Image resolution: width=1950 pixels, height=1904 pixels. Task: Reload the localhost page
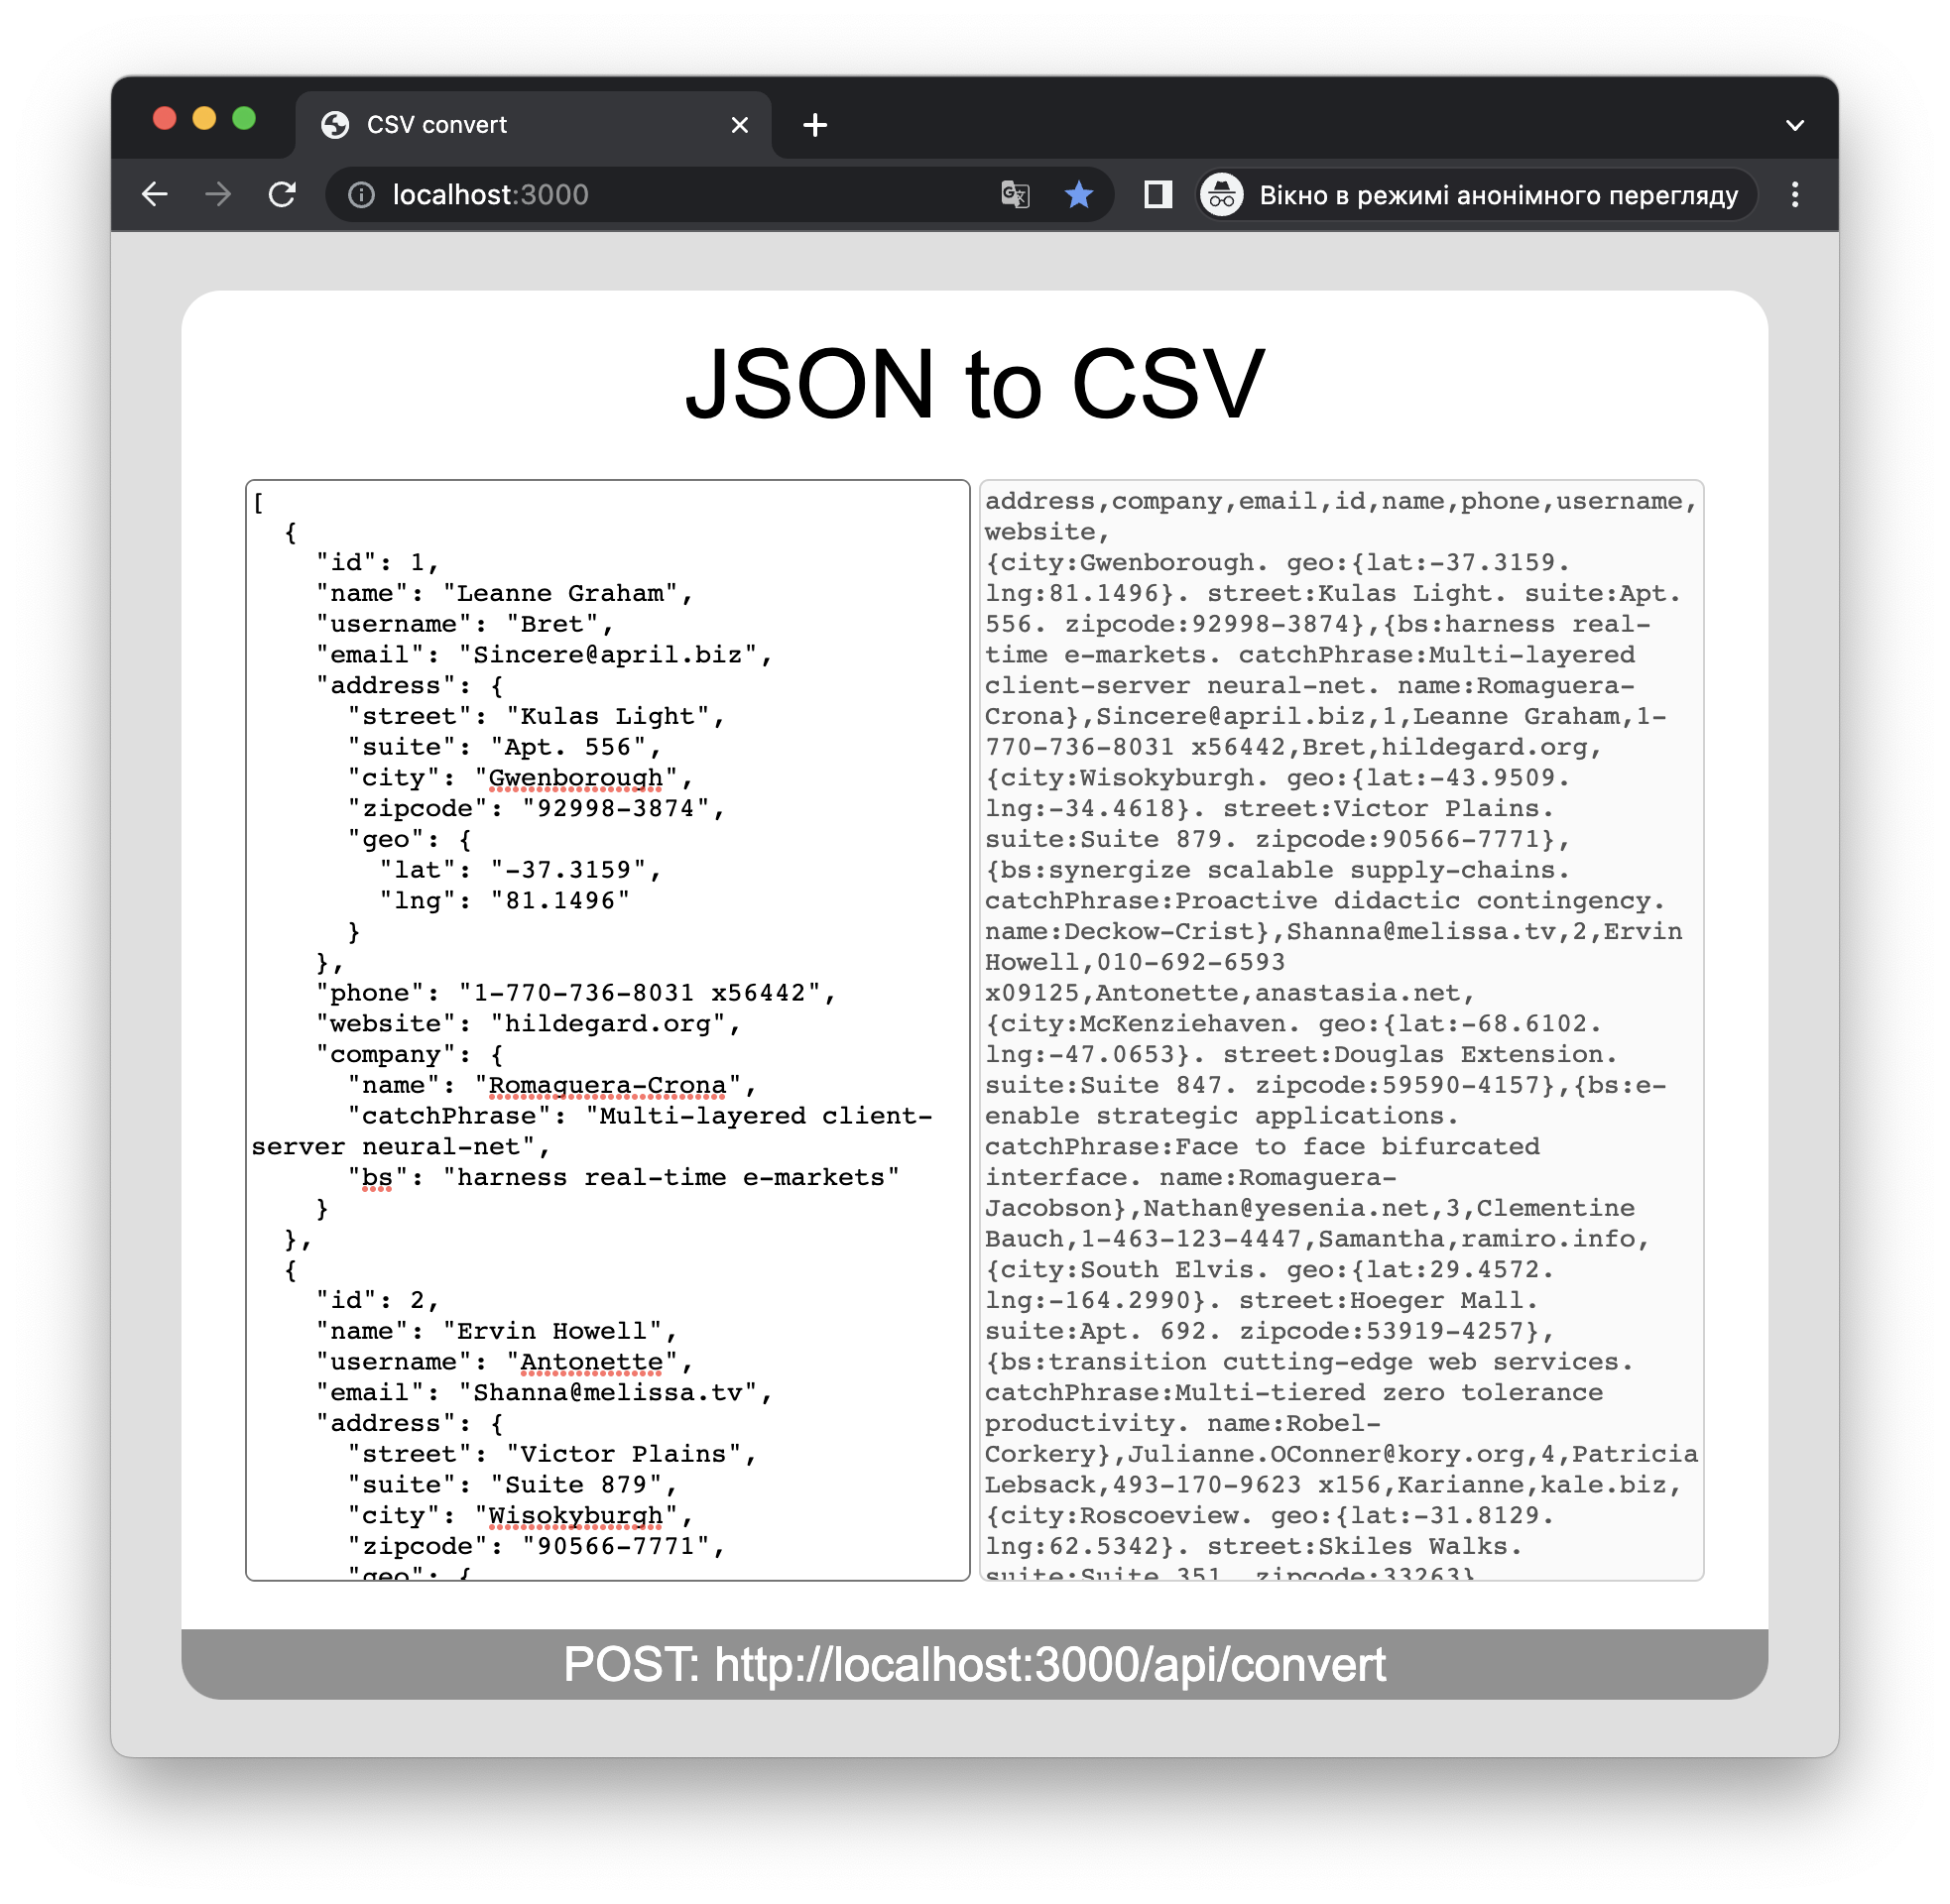coord(283,194)
